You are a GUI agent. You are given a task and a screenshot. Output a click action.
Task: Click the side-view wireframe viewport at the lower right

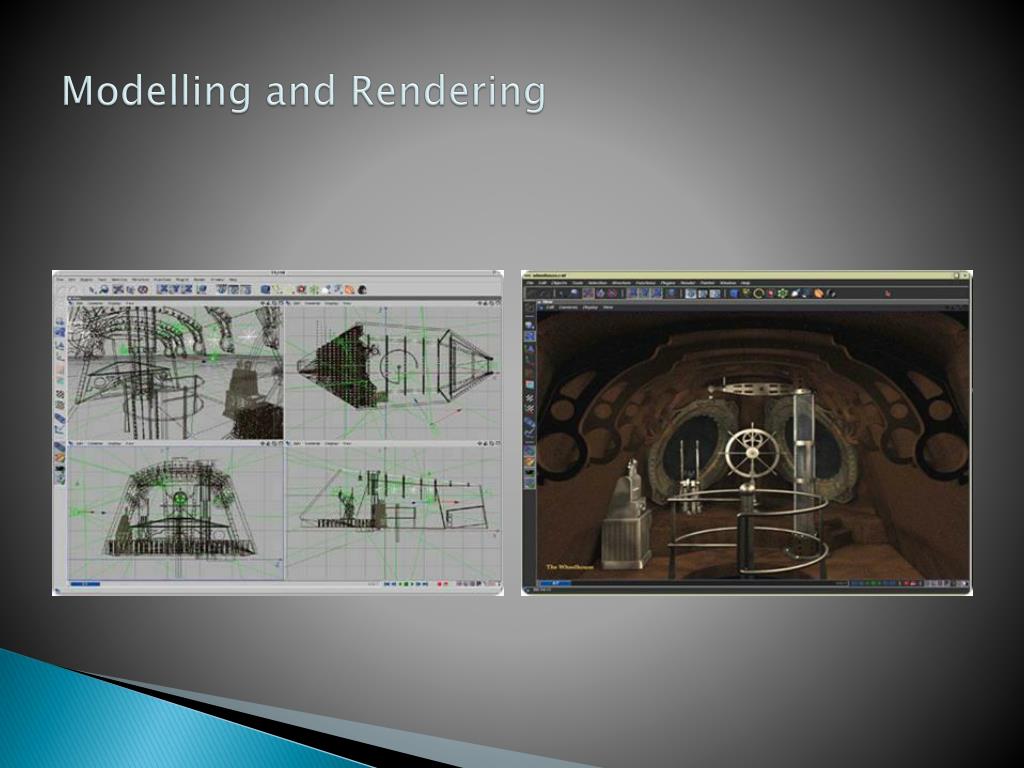point(394,513)
